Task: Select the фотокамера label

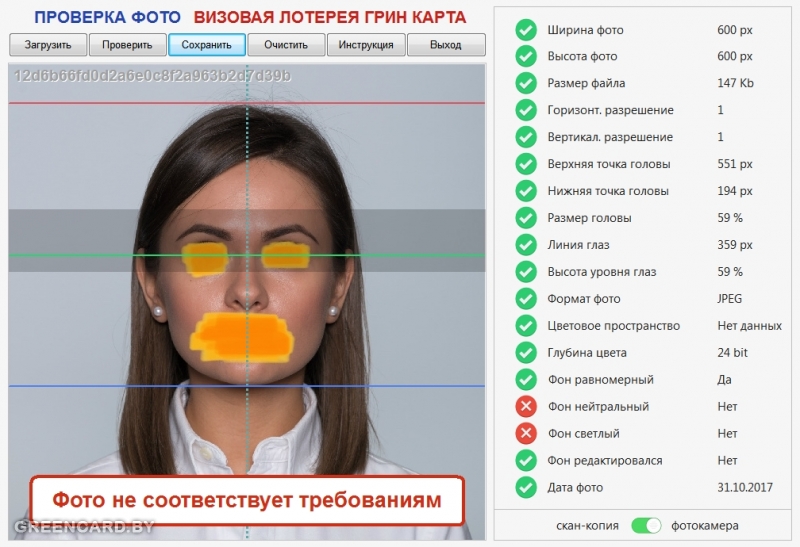Action: tap(705, 526)
